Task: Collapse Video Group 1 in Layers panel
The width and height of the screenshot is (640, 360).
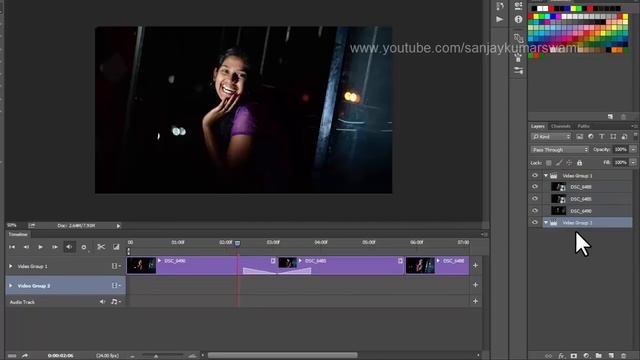Action: click(x=546, y=176)
